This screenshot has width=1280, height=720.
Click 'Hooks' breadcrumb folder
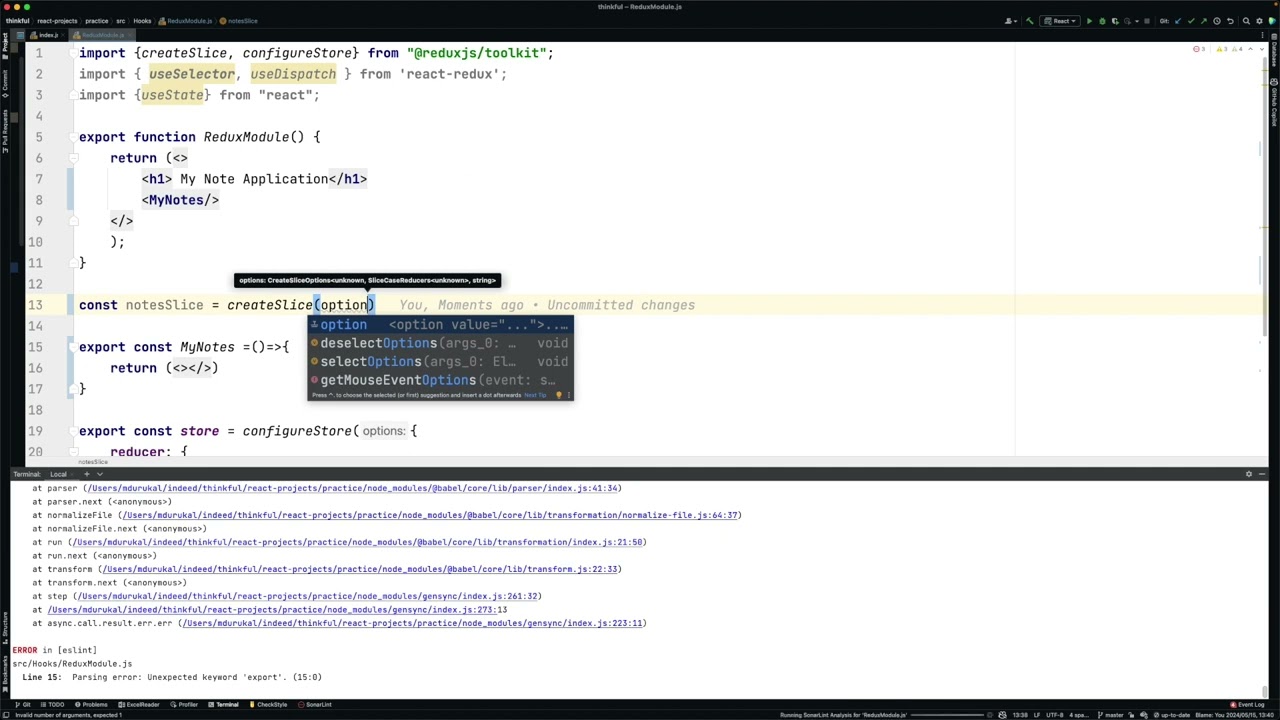coord(142,21)
